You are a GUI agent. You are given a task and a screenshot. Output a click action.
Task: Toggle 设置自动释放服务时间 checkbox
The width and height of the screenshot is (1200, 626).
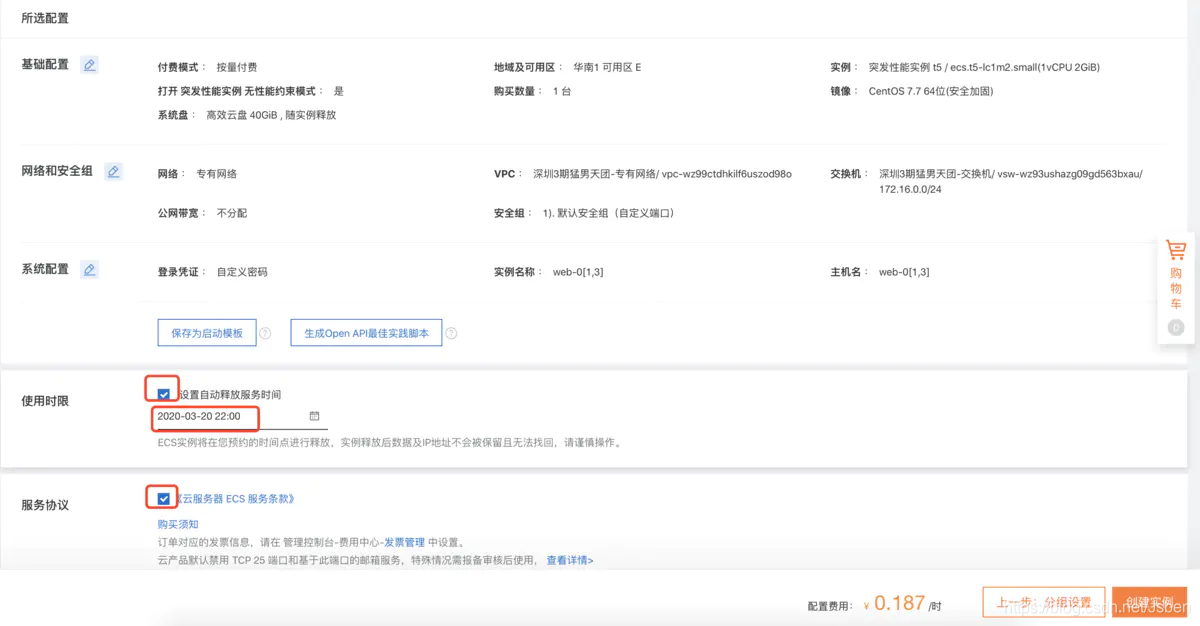pos(164,395)
